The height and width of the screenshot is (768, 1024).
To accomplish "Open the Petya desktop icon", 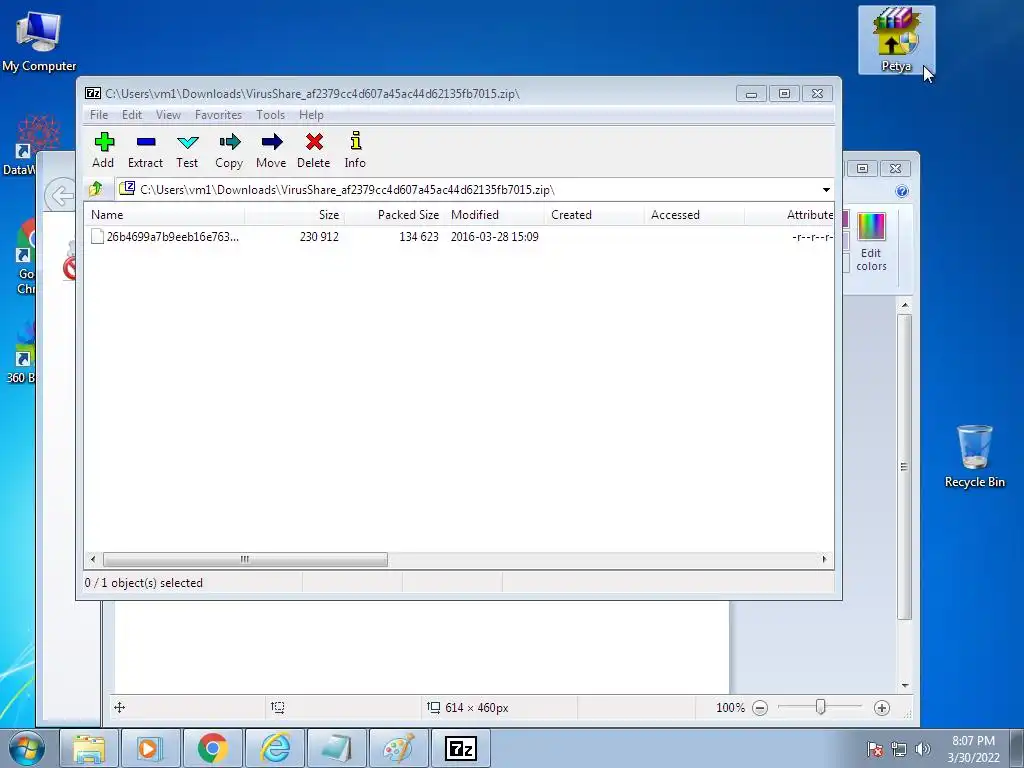I will tap(896, 40).
